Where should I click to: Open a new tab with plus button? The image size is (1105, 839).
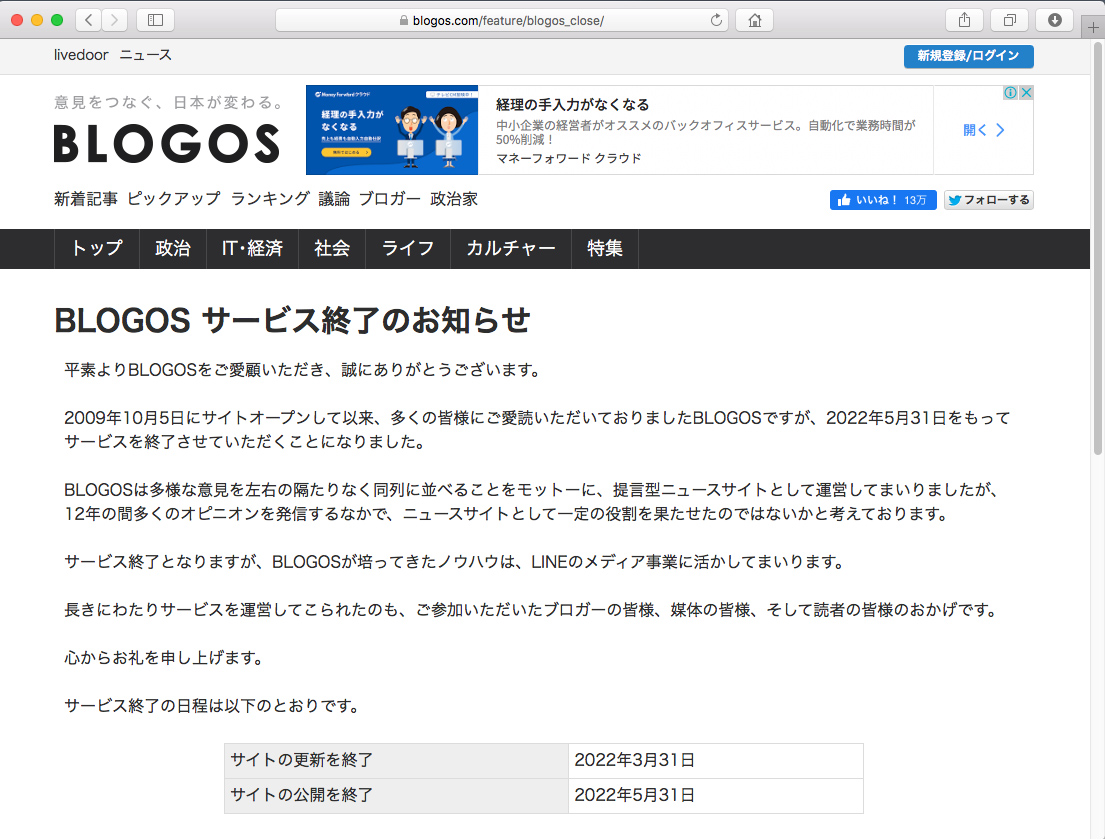(1093, 28)
